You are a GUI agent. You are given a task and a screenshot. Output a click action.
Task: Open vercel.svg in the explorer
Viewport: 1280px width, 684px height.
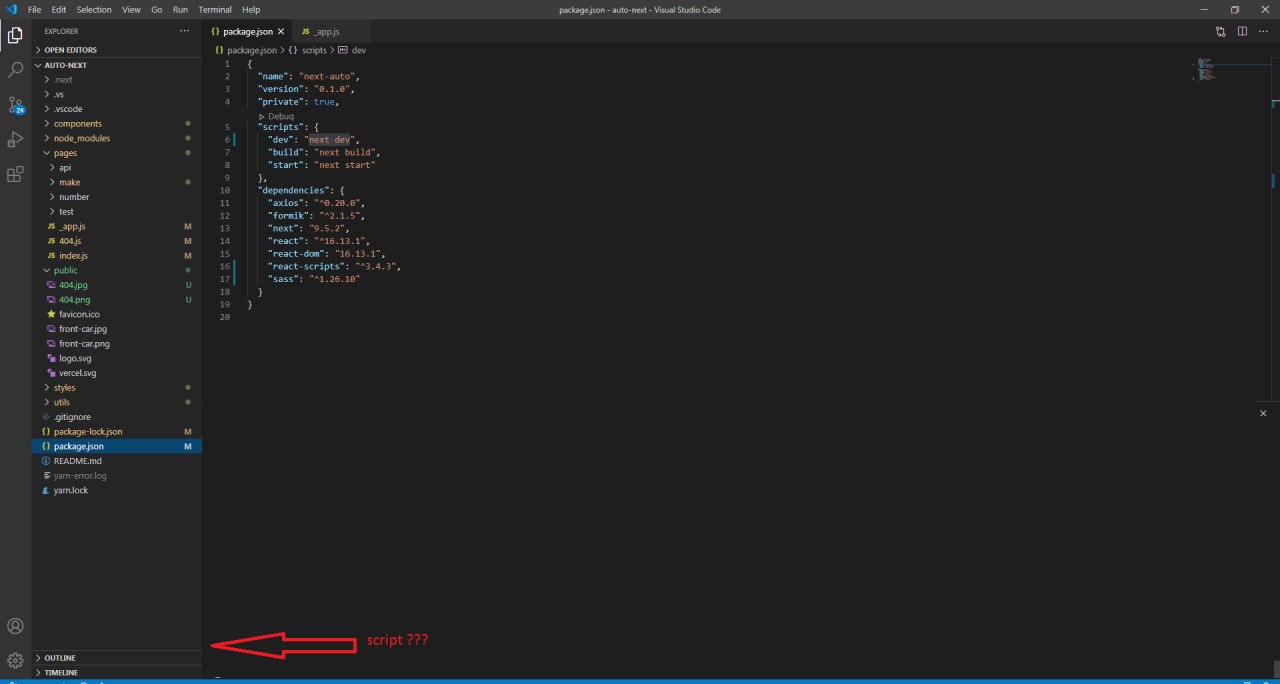pyautogui.click(x=117, y=373)
